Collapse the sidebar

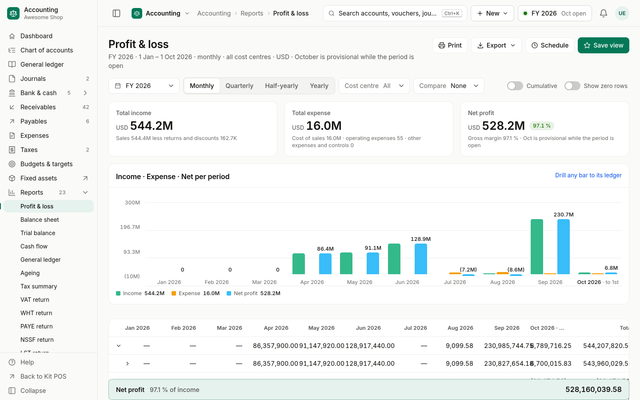click(x=49, y=391)
